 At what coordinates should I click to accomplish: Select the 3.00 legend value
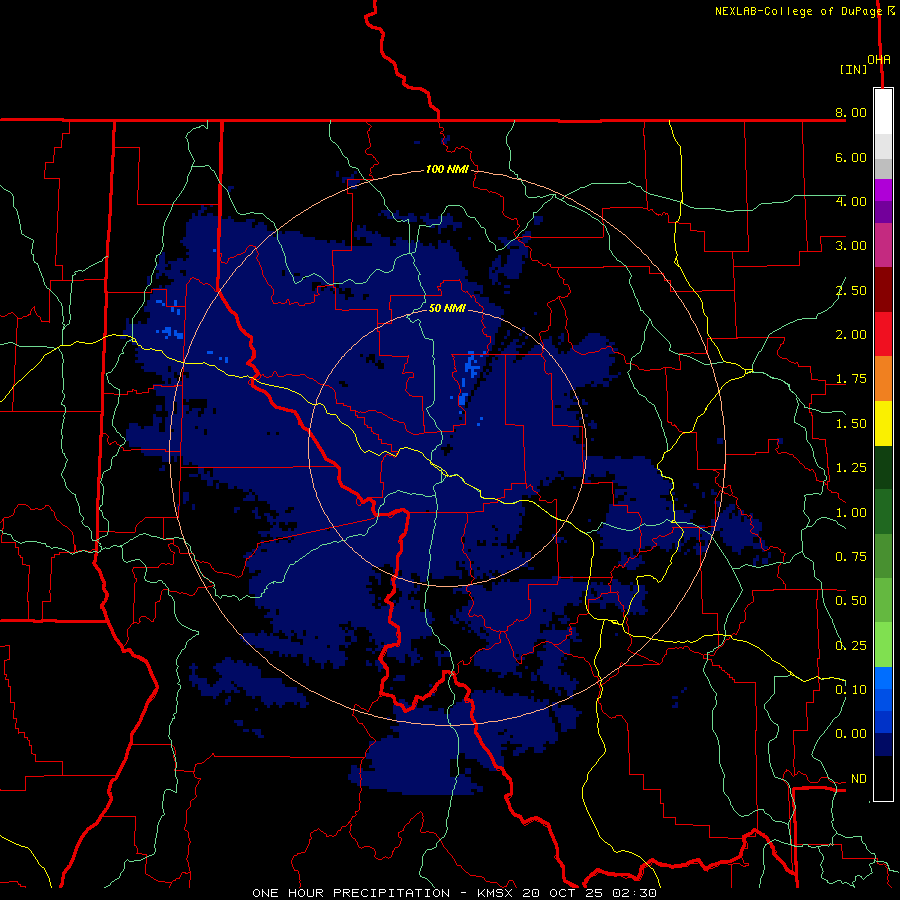[851, 246]
